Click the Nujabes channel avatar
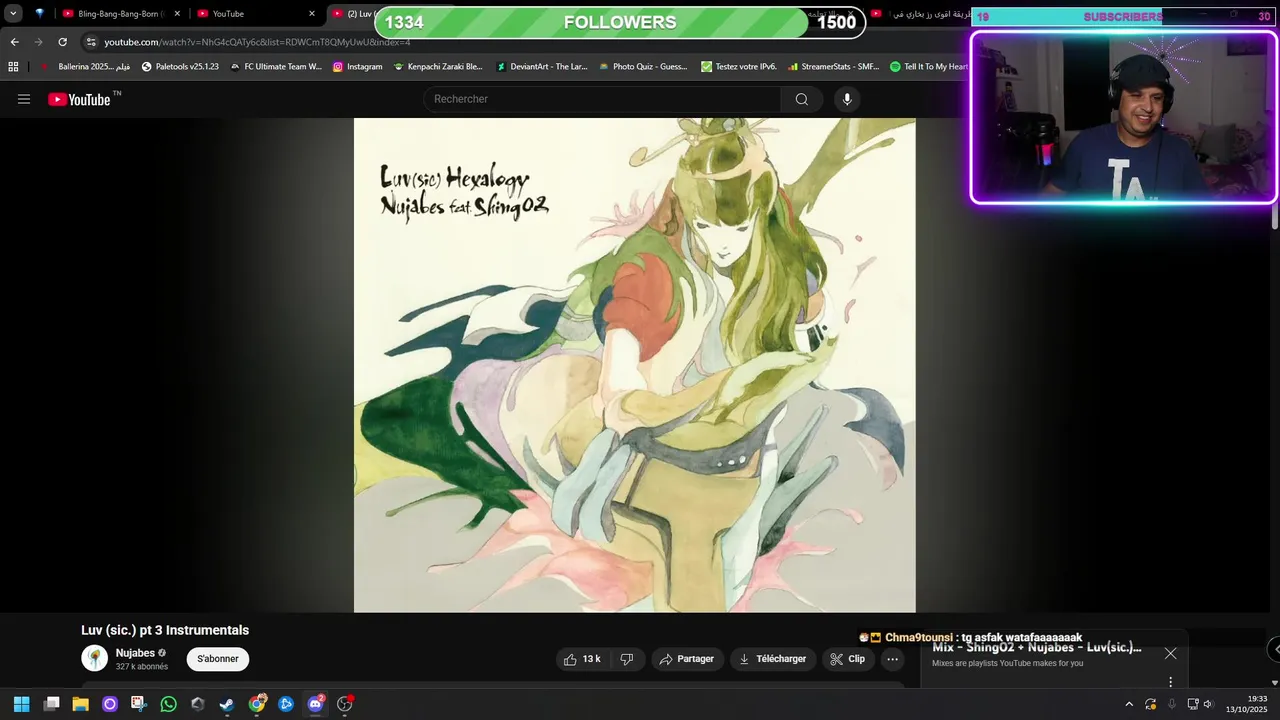The width and height of the screenshot is (1280, 720). click(x=95, y=658)
